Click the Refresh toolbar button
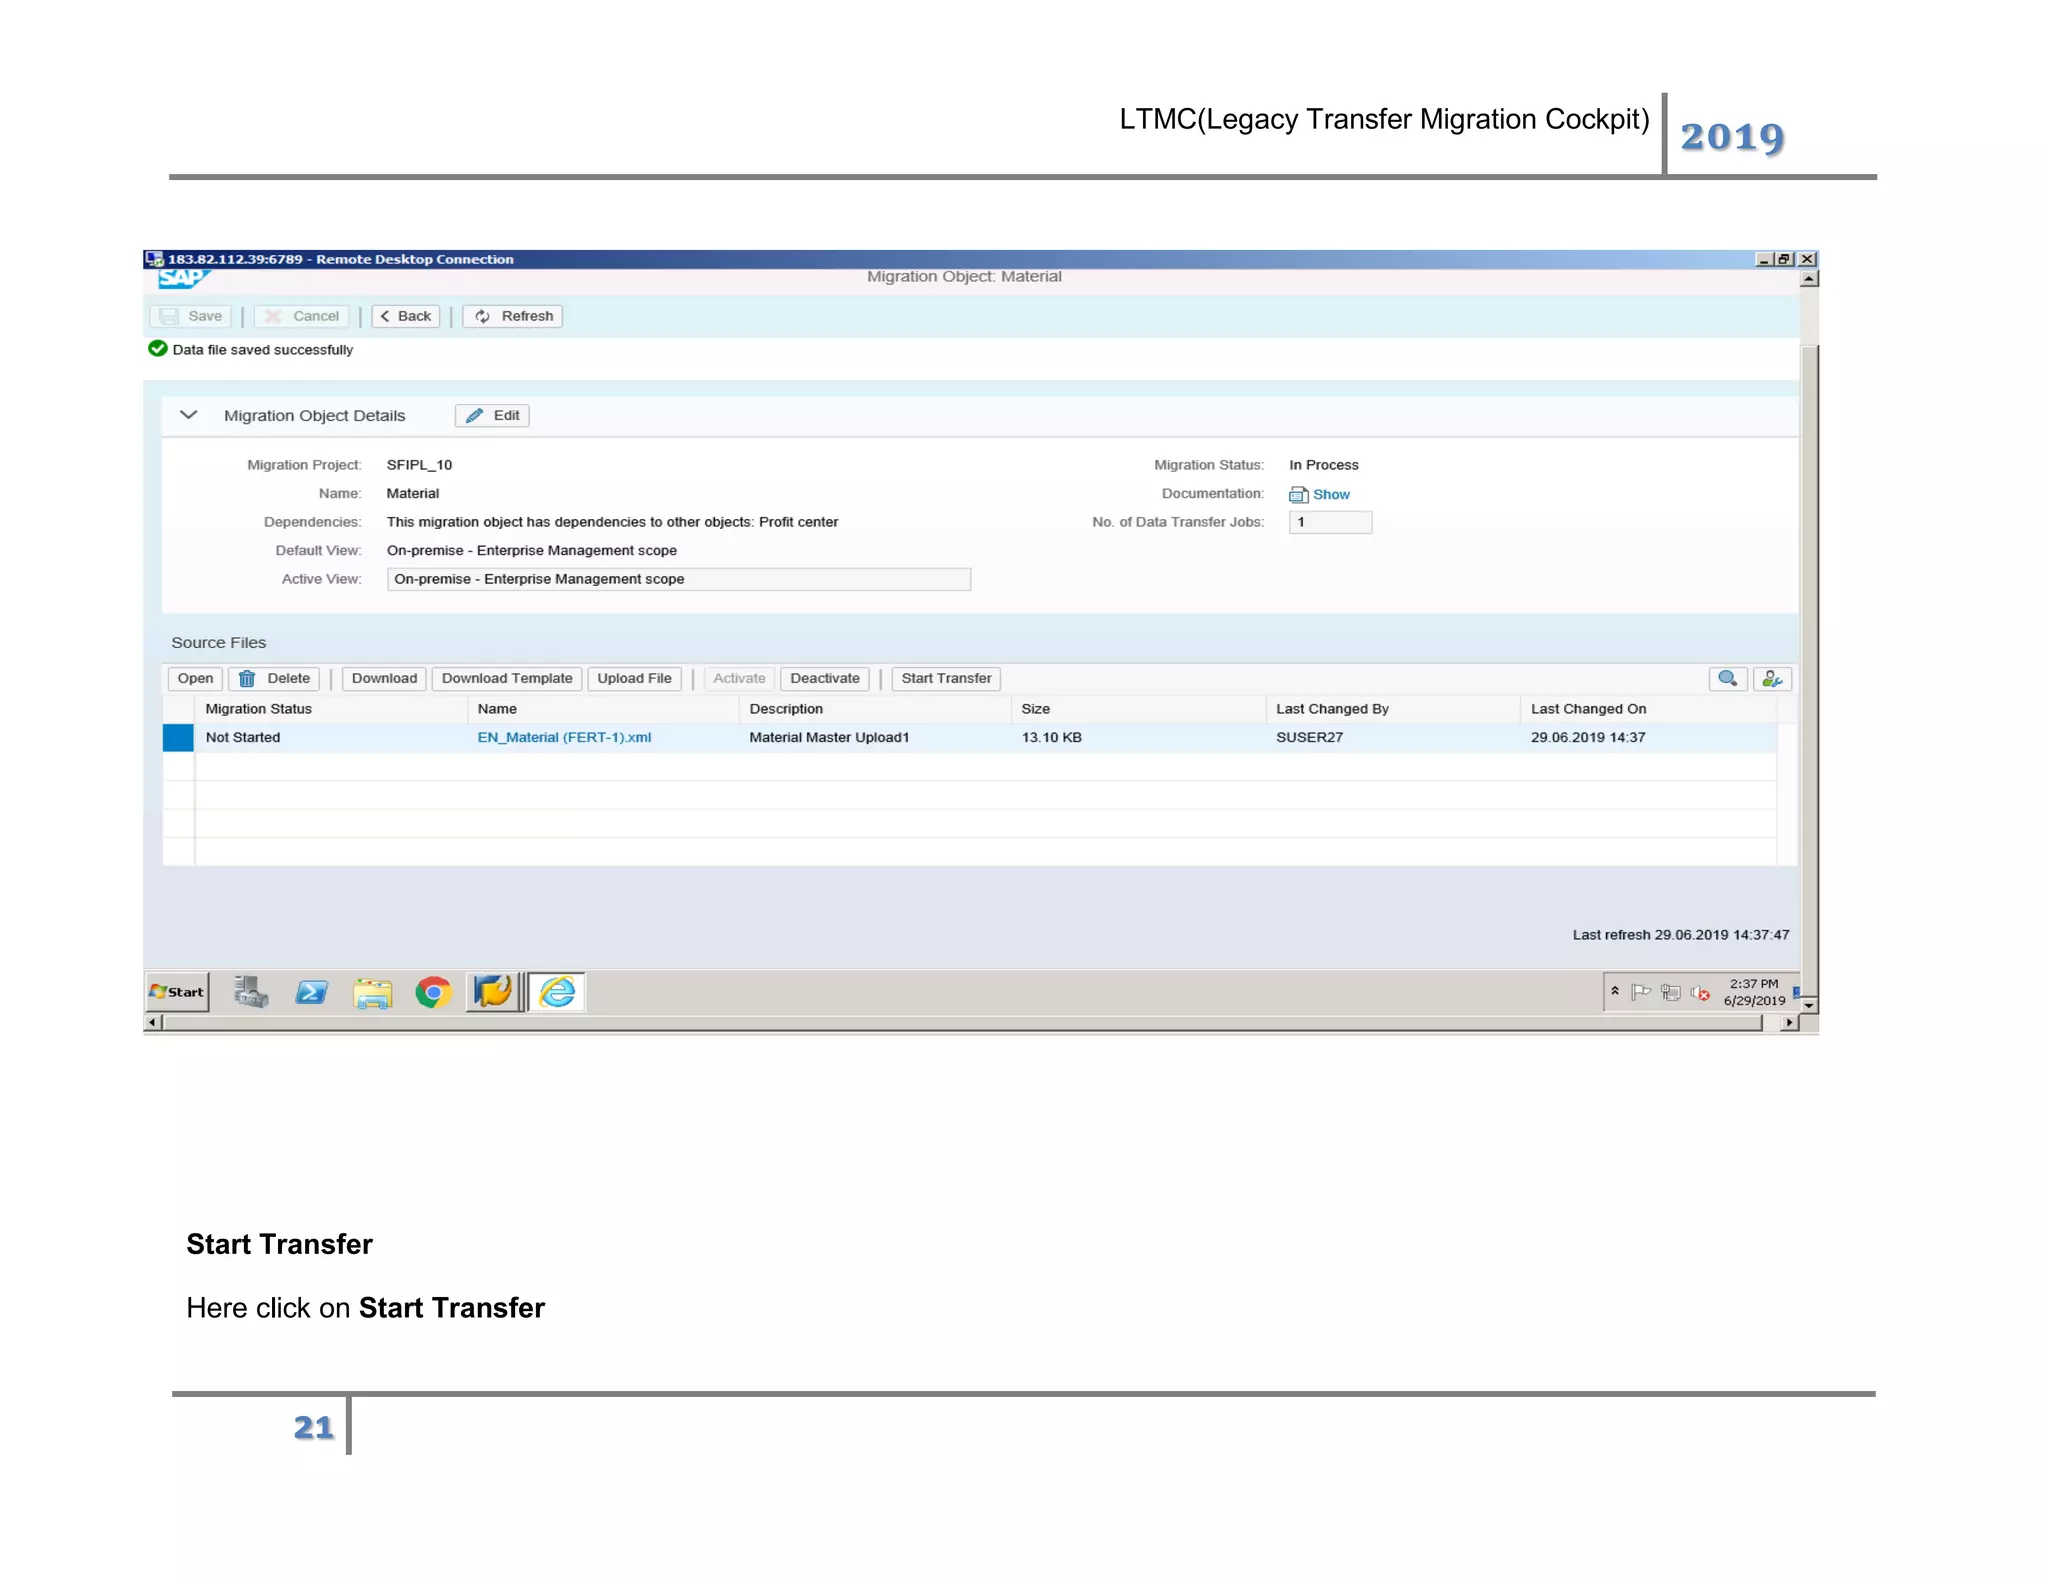 point(513,316)
